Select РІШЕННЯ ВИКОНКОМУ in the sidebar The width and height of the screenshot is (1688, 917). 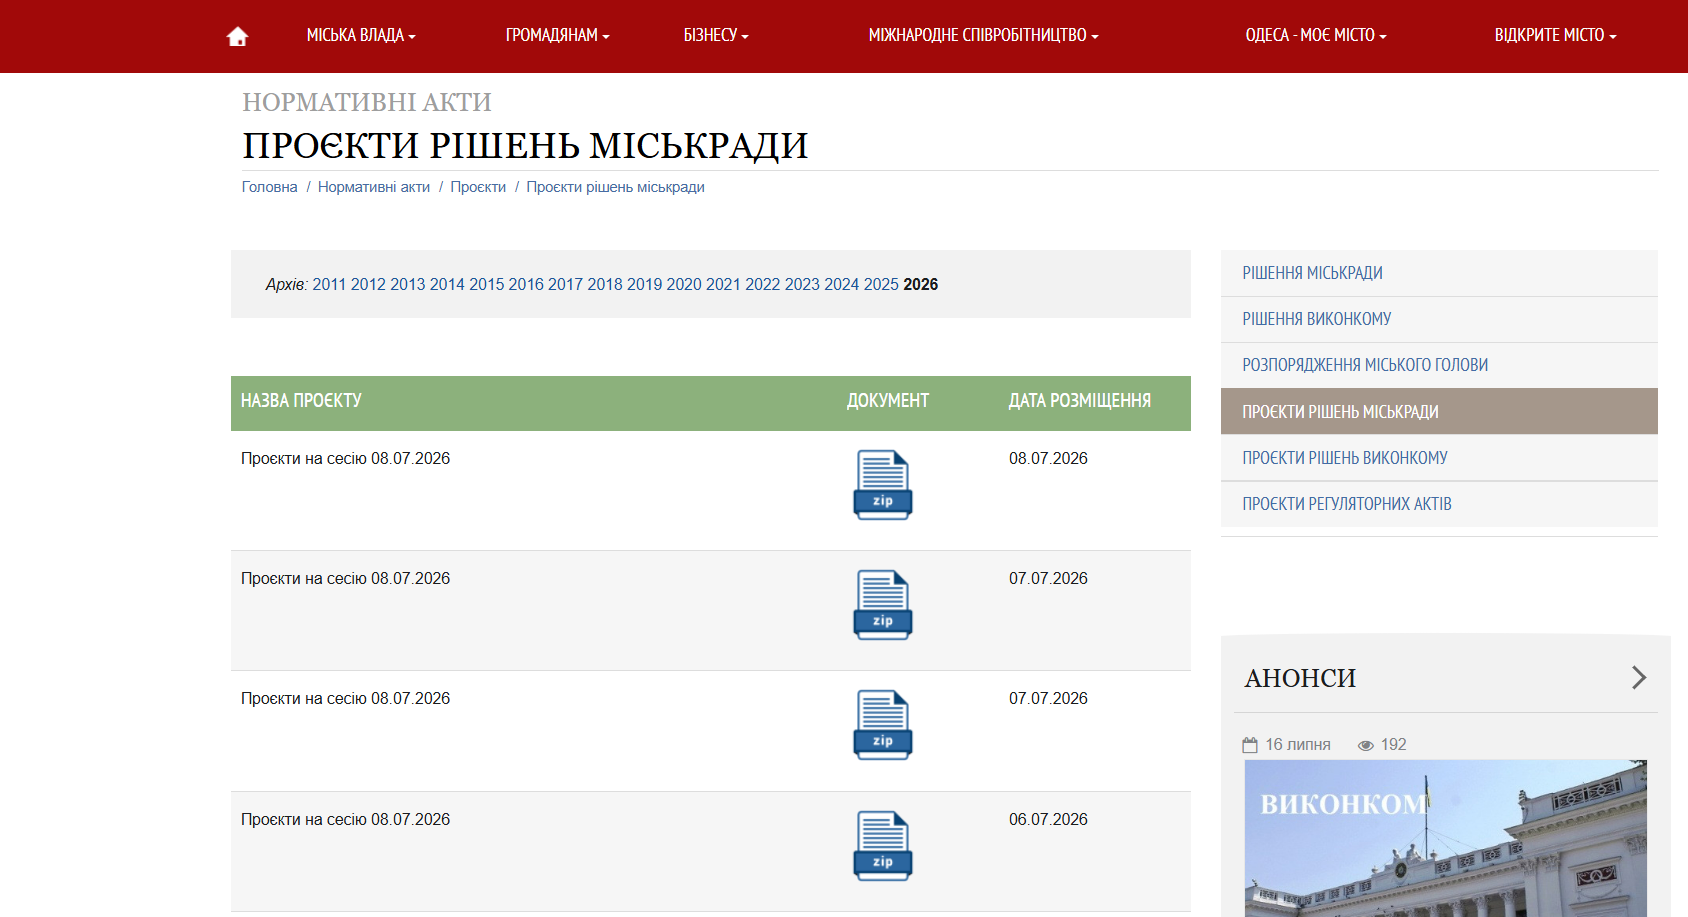[x=1439, y=319]
